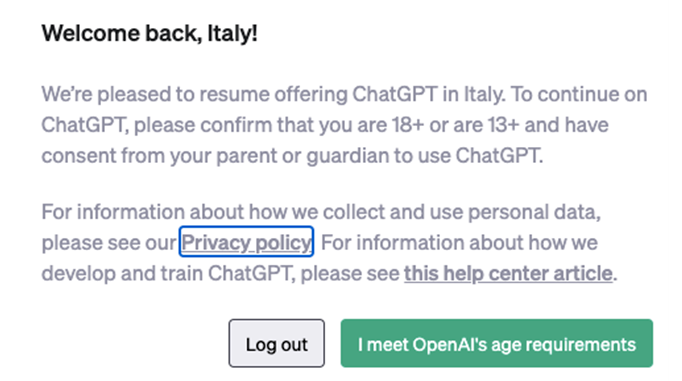Screen dimensions: 682x381
Task: Follow the focused Privacy policy hyperlink
Action: pyautogui.click(x=246, y=242)
